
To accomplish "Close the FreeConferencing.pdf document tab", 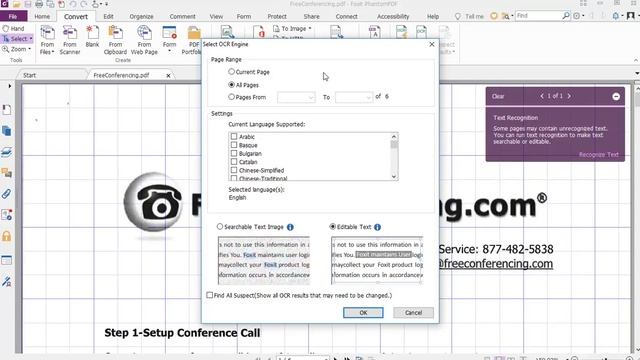I will click(x=168, y=76).
